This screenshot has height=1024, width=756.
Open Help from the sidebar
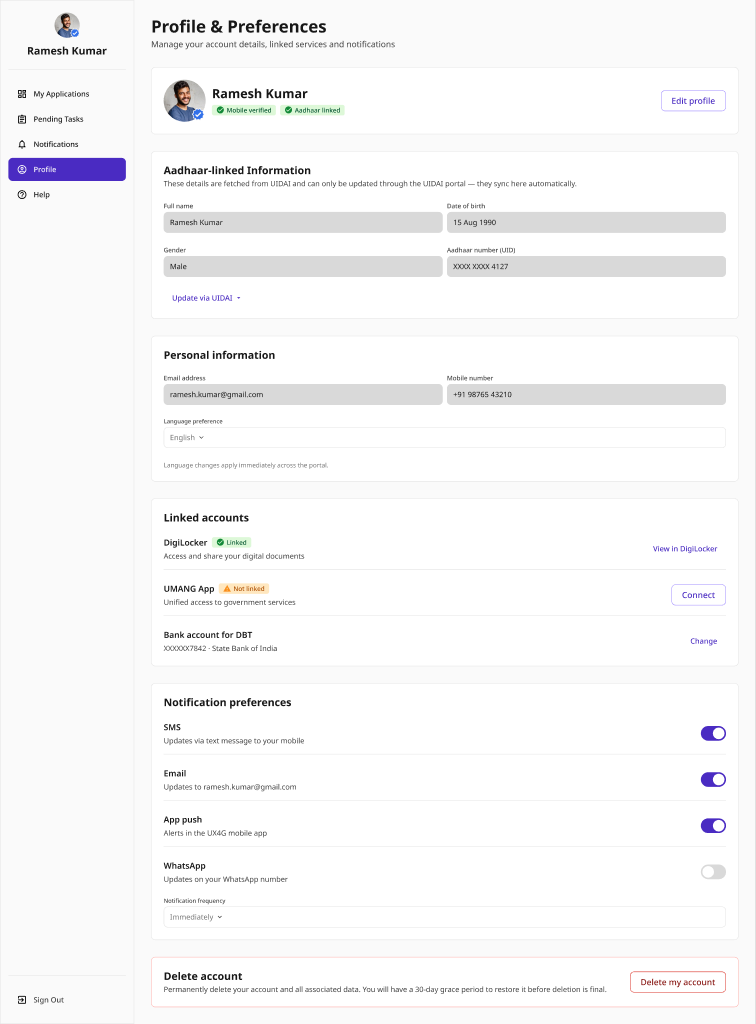tap(67, 195)
